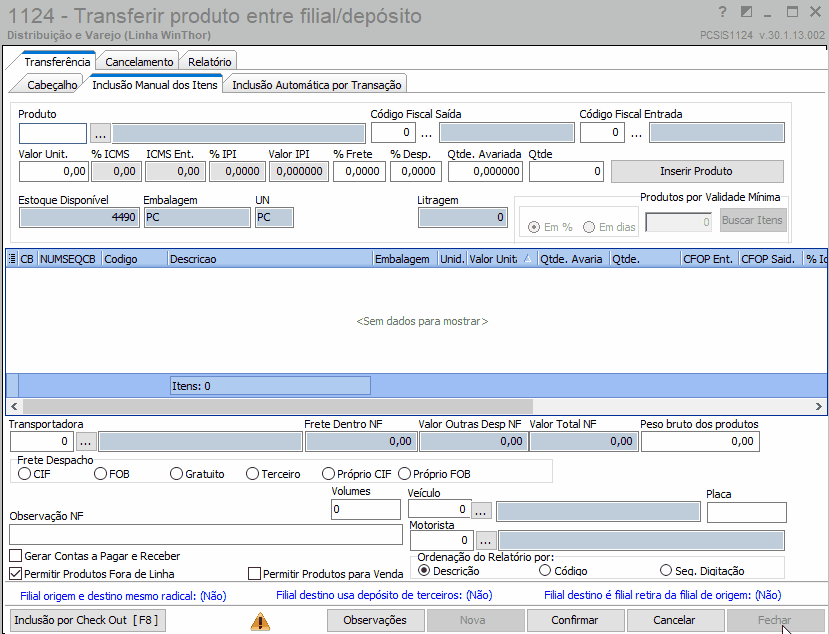Viewport: 829px width, 634px height.
Task: Uncheck Permitir Produtos Fora de Linha
Action: click(x=16, y=574)
